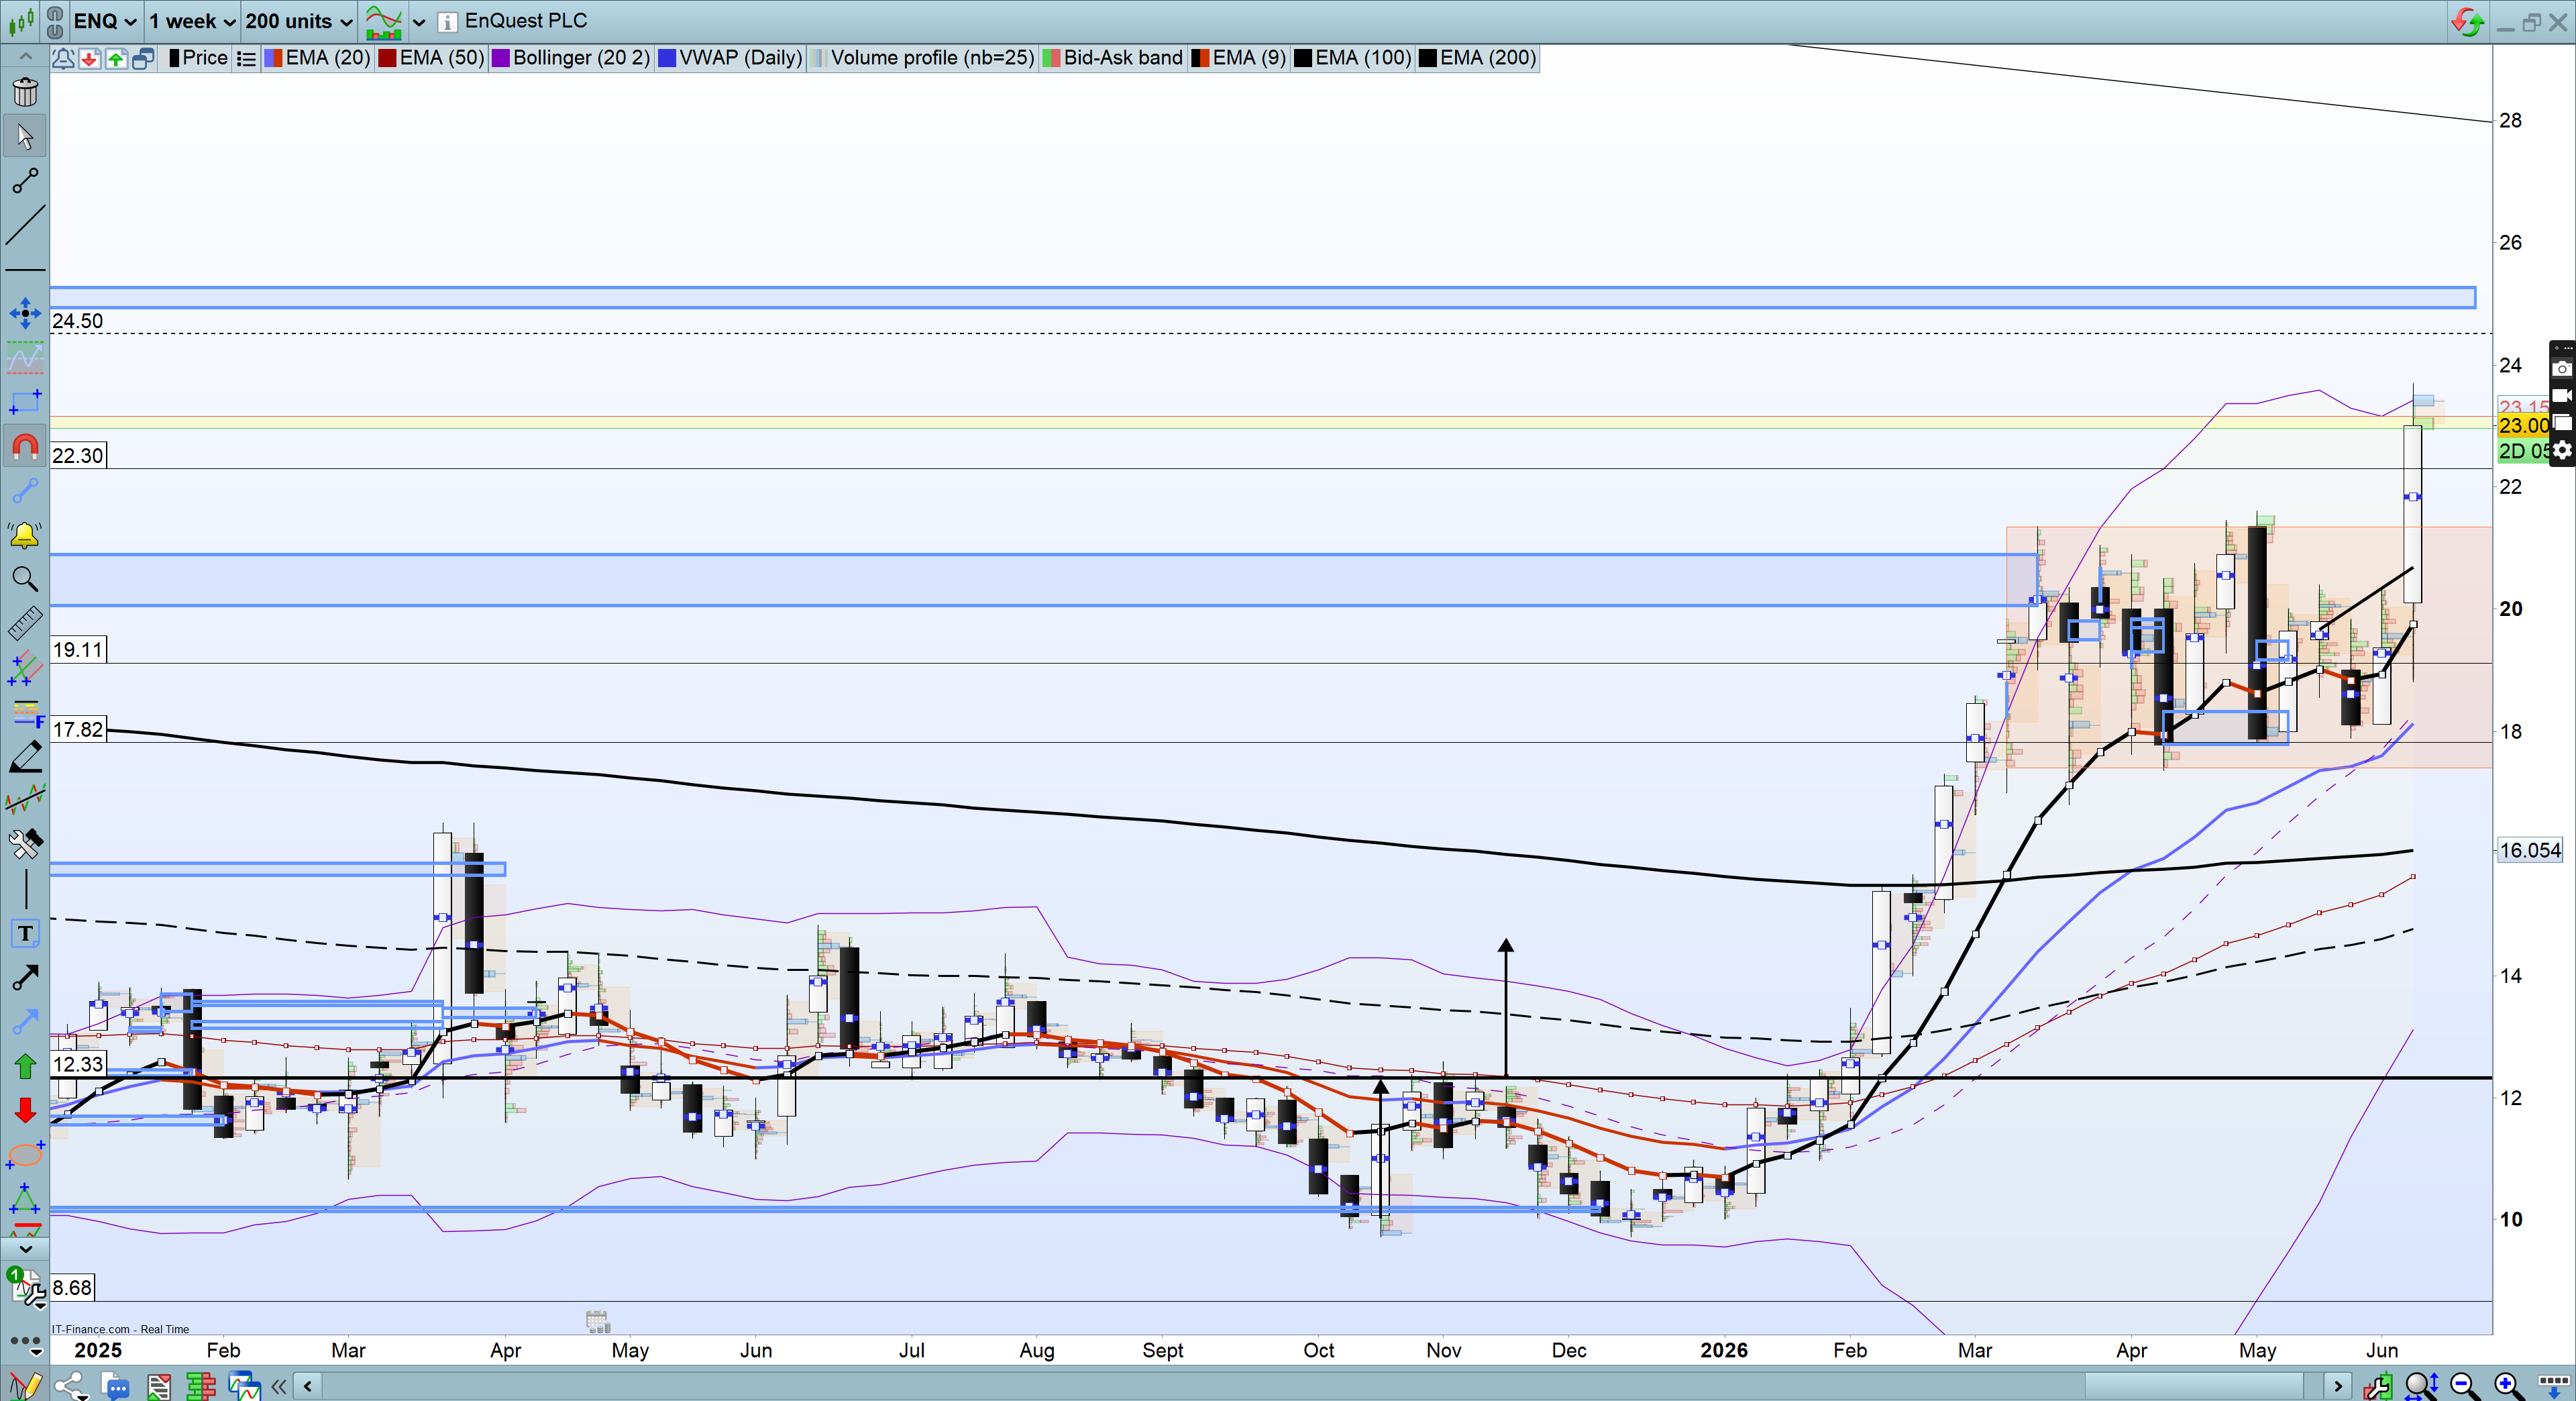
Task: Pick the vertical line drawing tool
Action: pos(25,888)
